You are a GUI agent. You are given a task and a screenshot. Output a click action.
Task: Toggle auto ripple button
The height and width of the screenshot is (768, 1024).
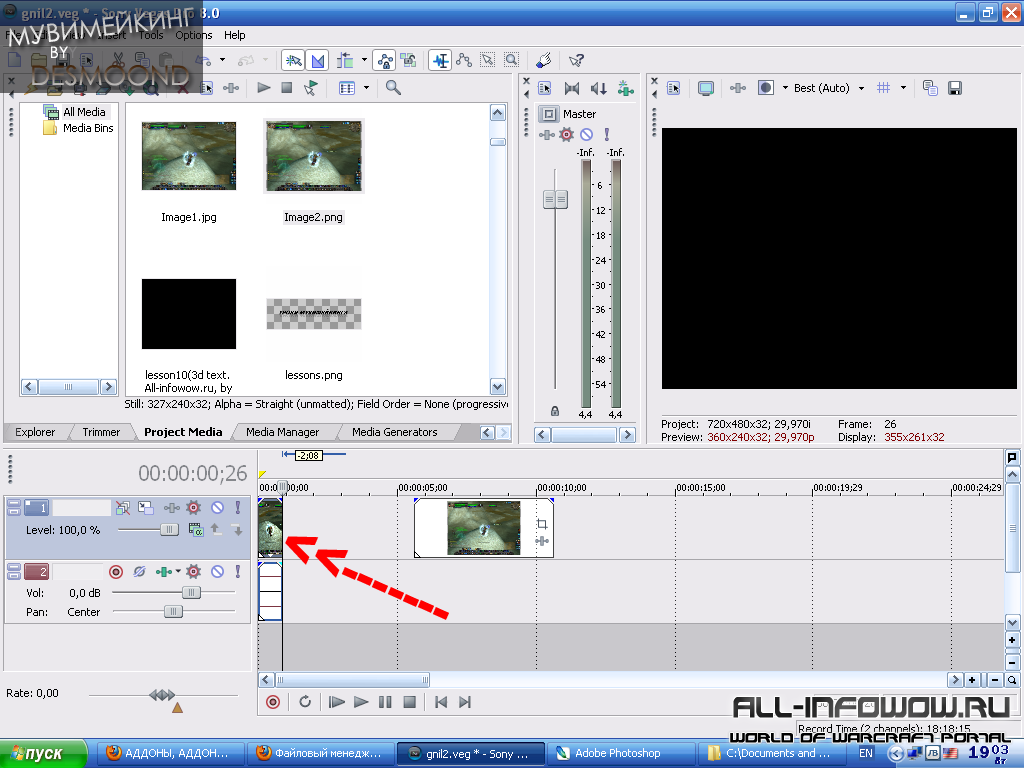click(x=345, y=61)
